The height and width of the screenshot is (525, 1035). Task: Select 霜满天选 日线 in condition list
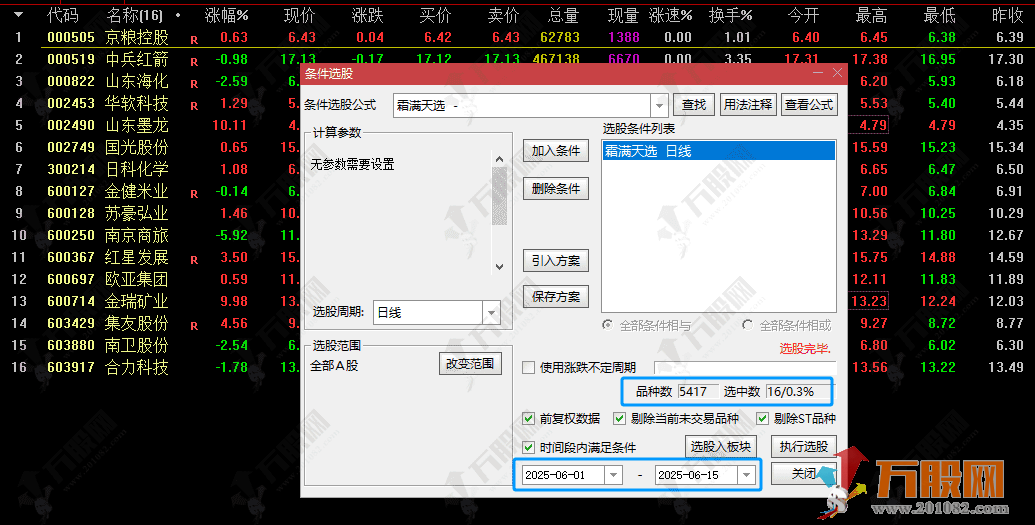719,151
